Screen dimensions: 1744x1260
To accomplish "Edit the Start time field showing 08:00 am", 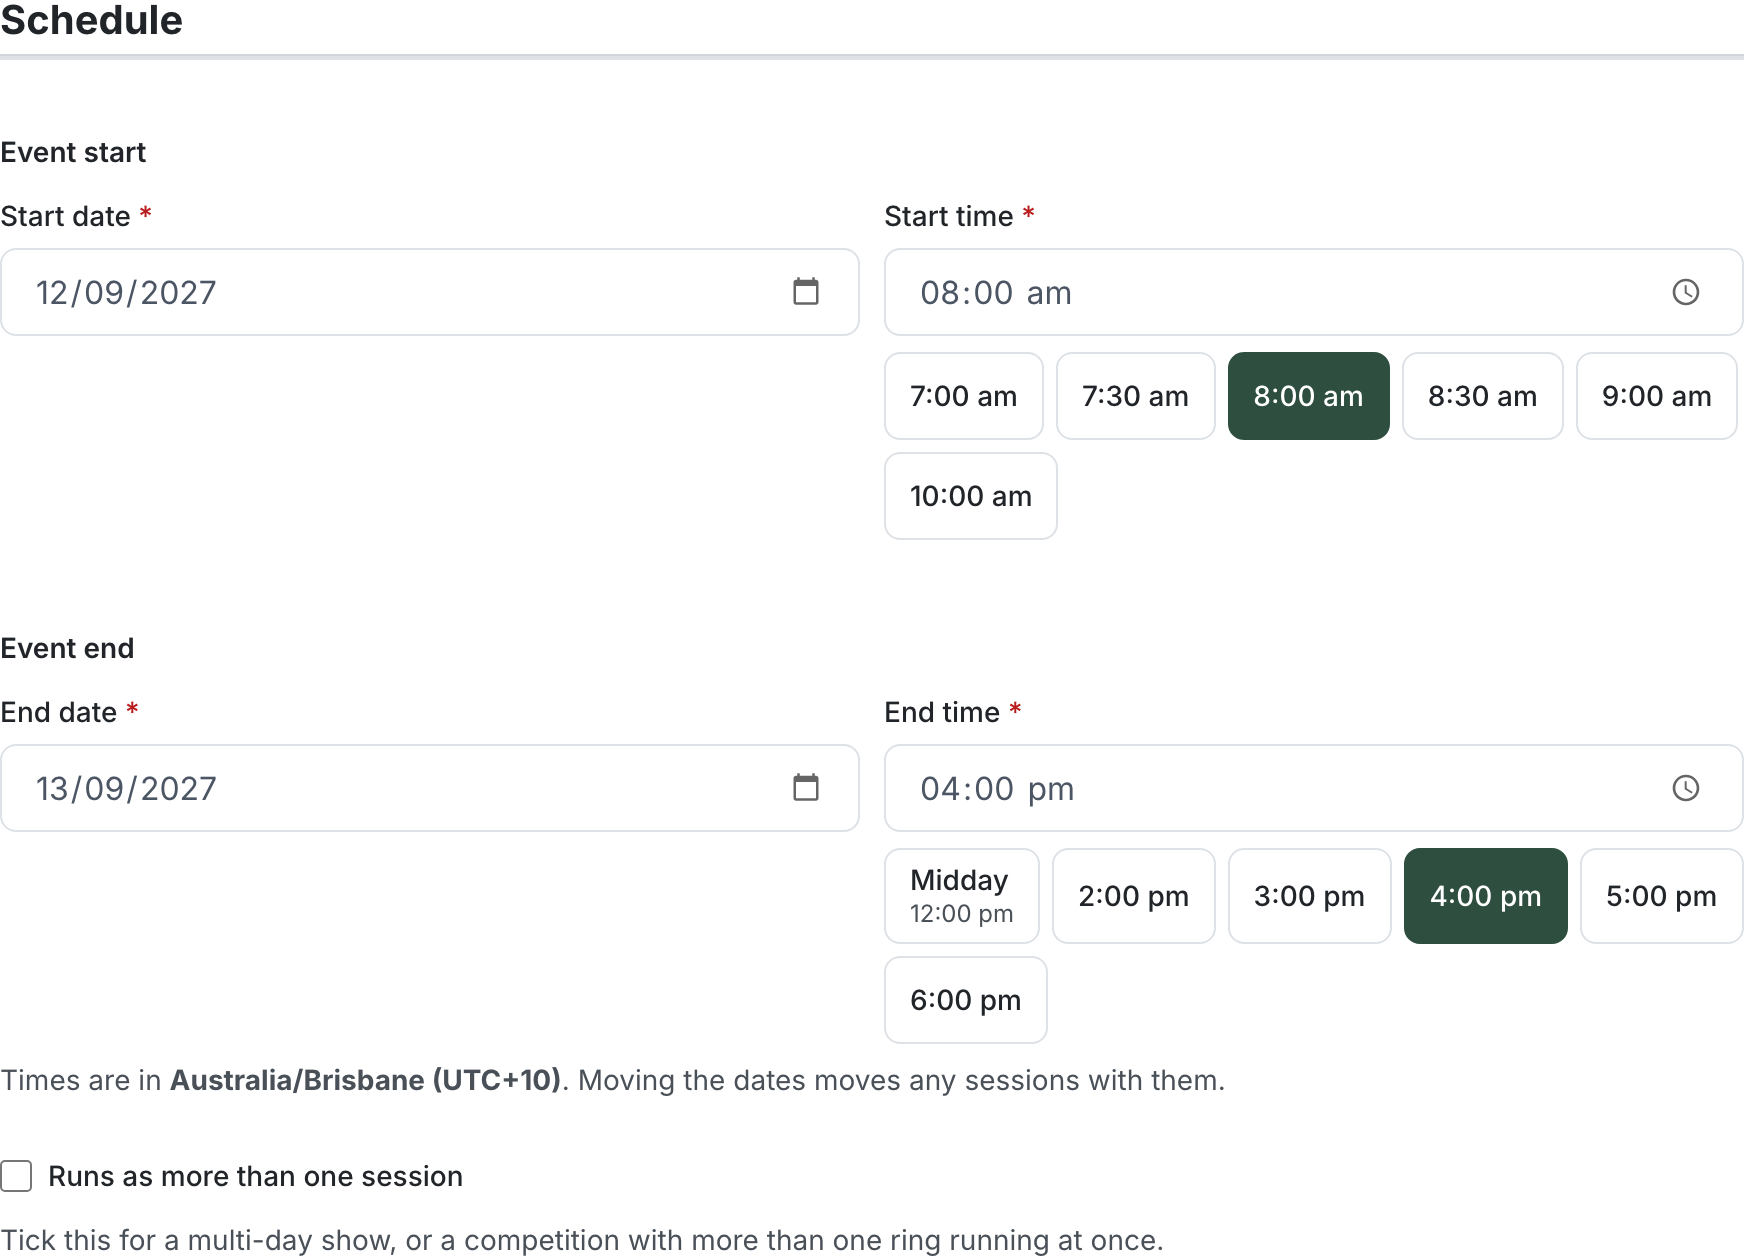I will pos(1314,292).
